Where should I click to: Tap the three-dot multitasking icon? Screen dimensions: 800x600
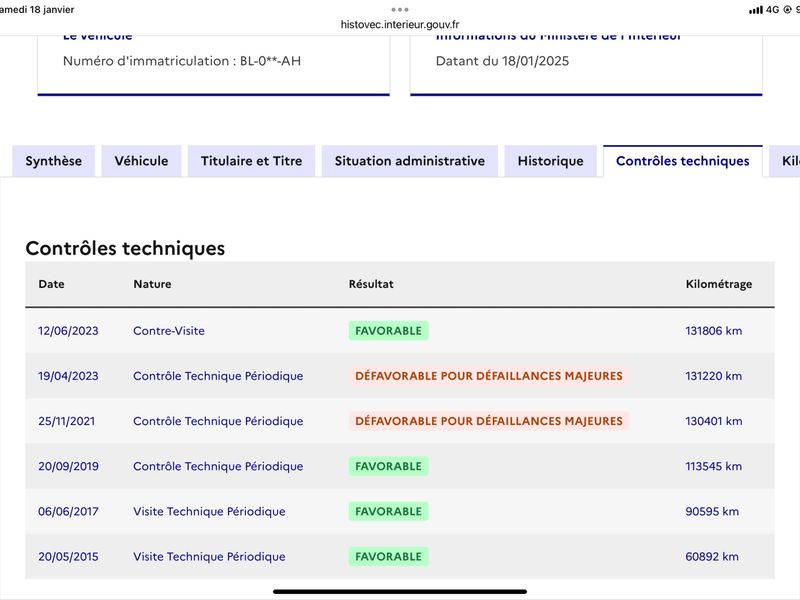(400, 9)
